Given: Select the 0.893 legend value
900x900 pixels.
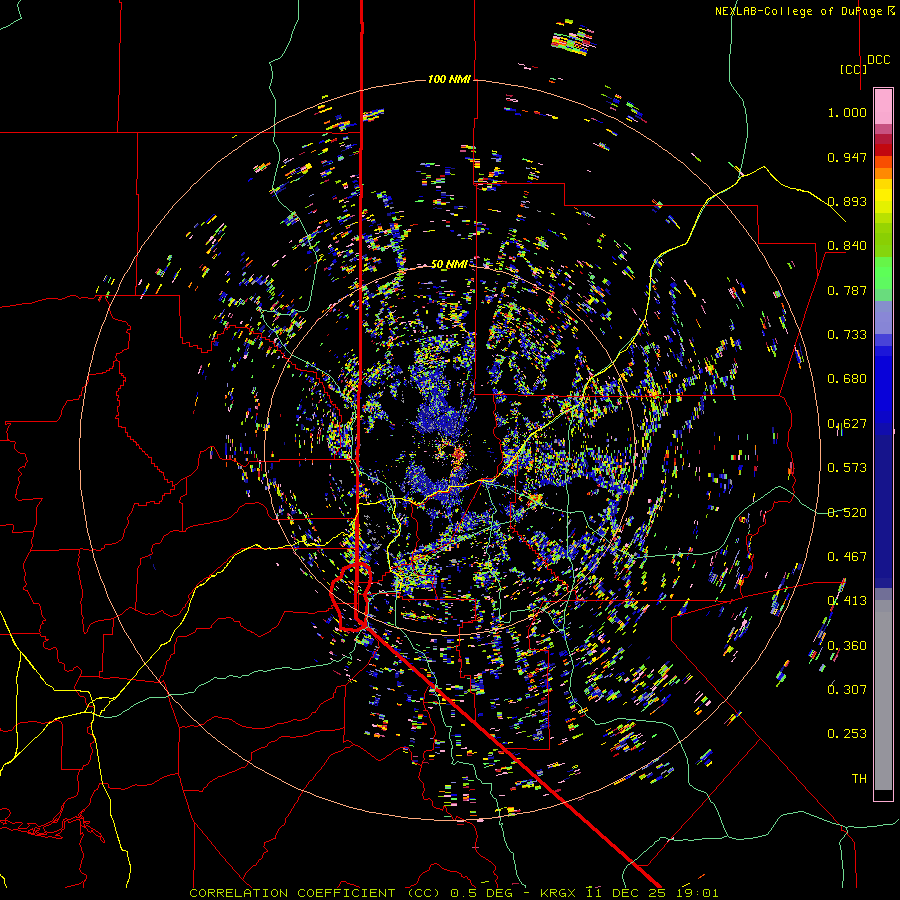Looking at the screenshot, I should pos(847,201).
